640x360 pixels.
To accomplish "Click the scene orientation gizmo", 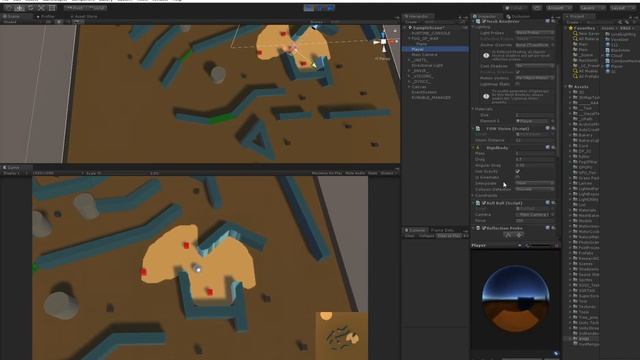I will coord(383,42).
